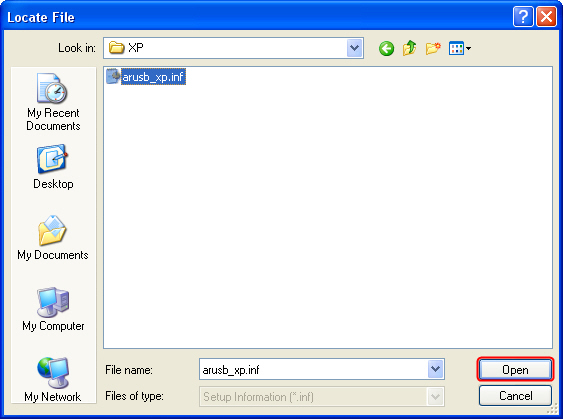563x419 pixels.
Task: Click the Open button
Action: (515, 369)
